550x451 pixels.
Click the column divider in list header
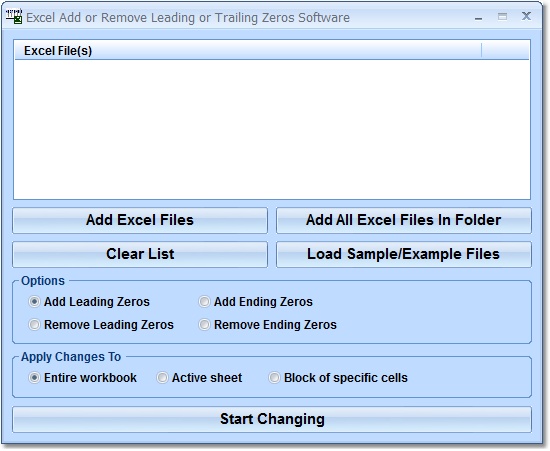(482, 51)
